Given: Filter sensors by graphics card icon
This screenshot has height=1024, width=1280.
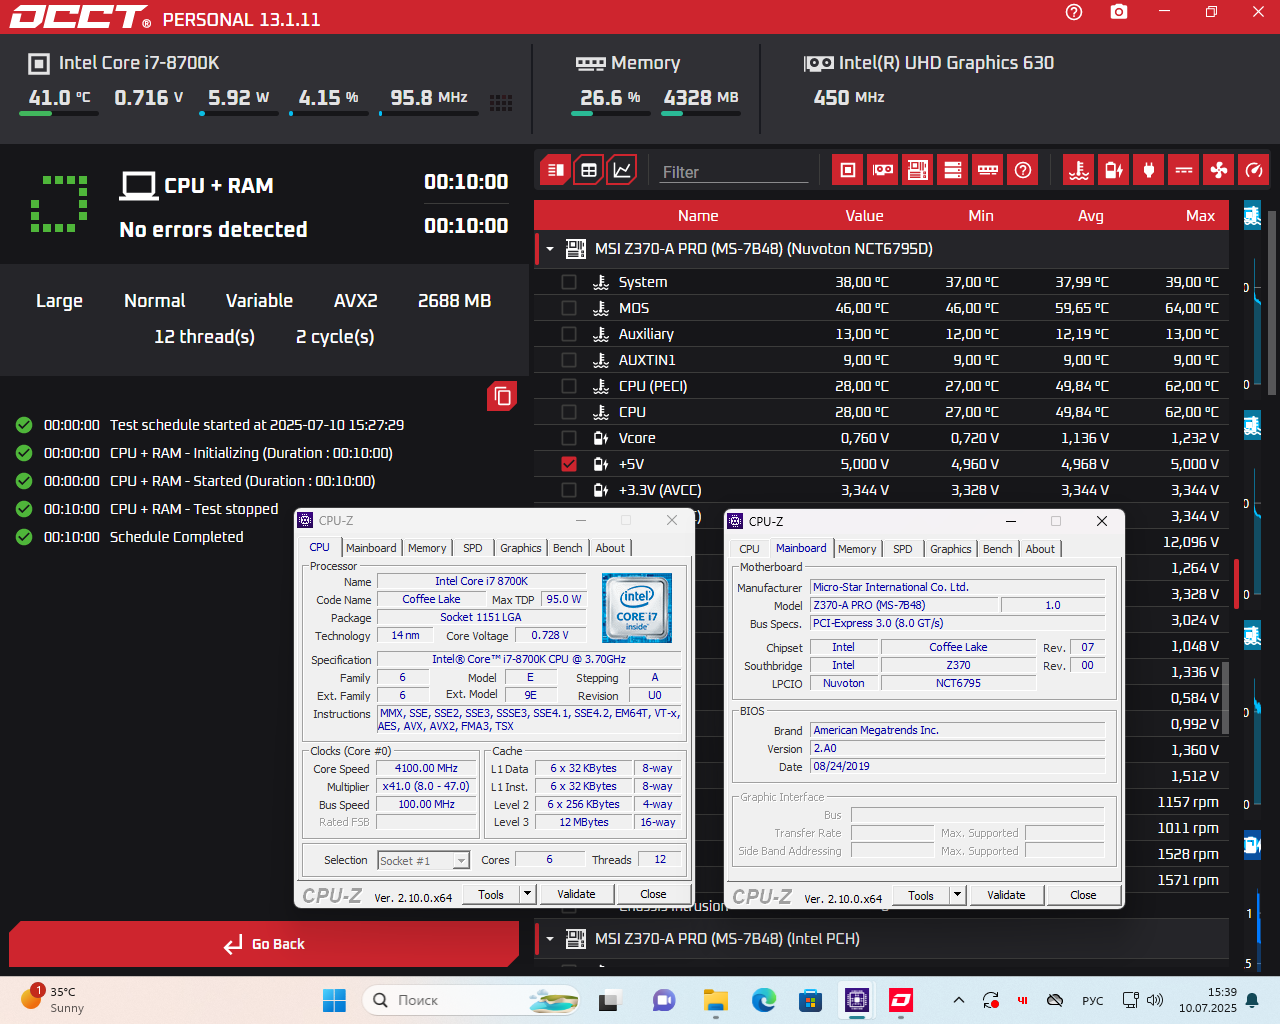Looking at the screenshot, I should (x=883, y=170).
